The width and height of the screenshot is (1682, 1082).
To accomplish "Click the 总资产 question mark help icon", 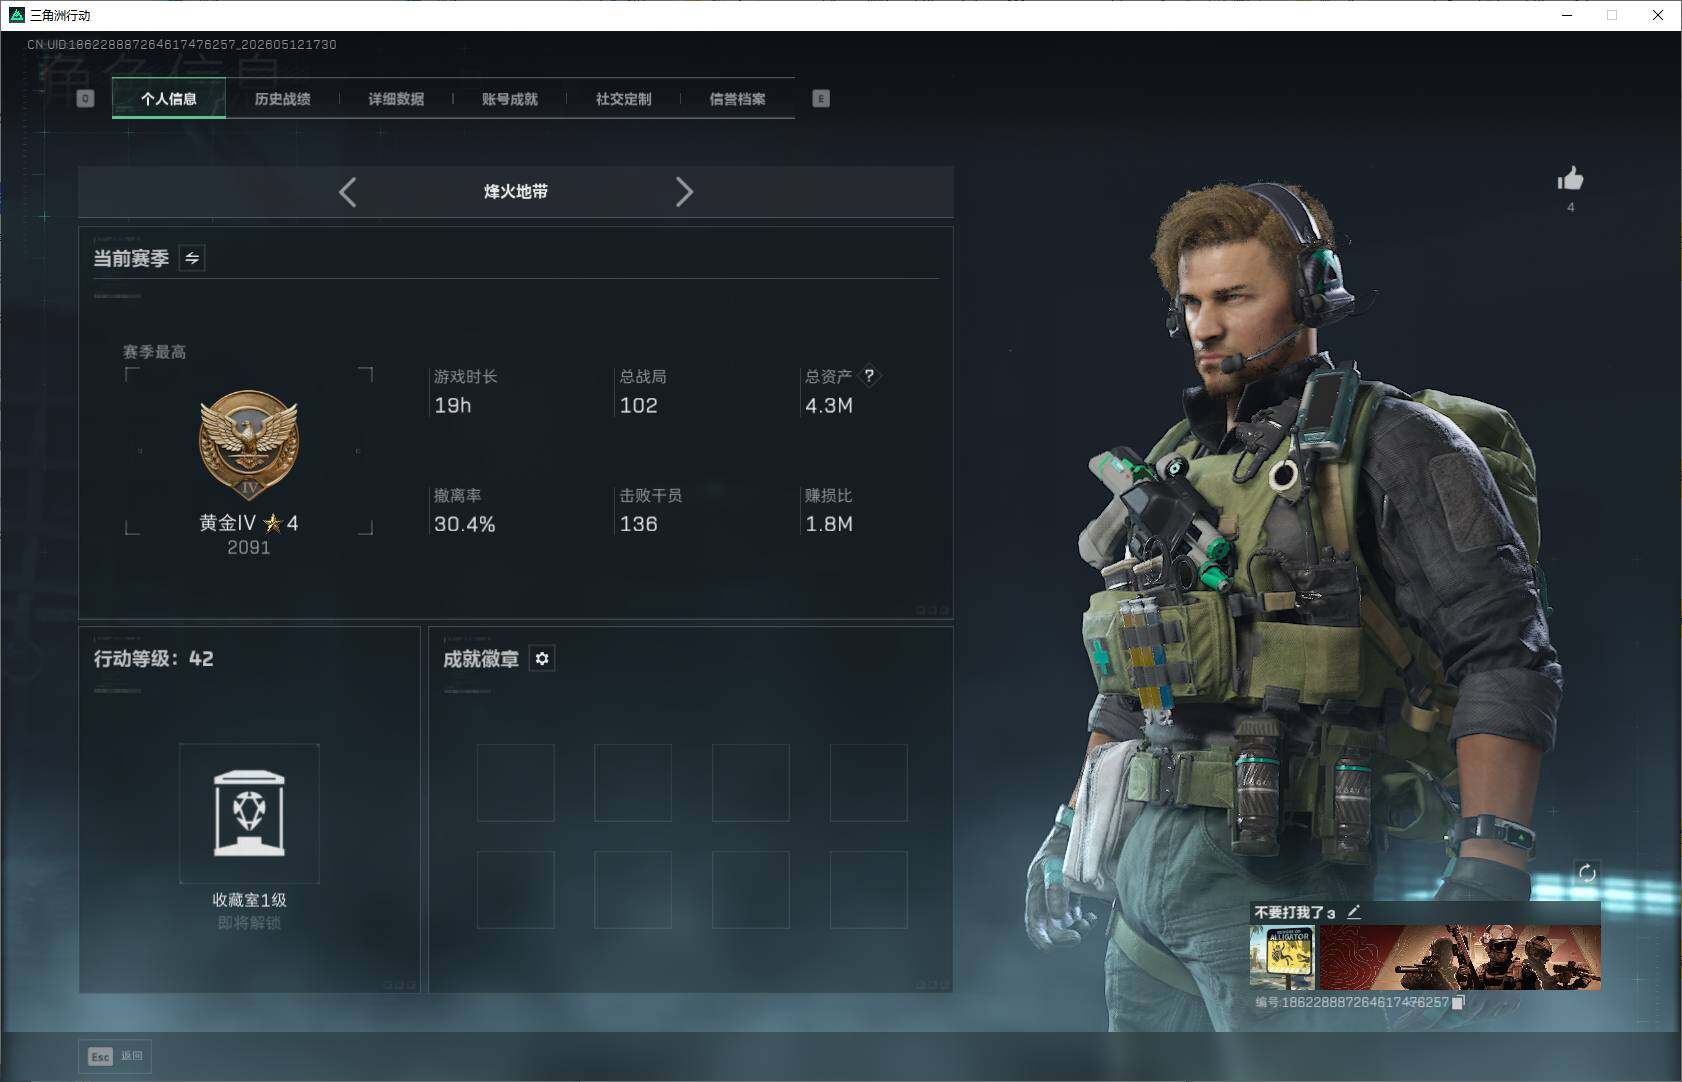I will coord(869,376).
